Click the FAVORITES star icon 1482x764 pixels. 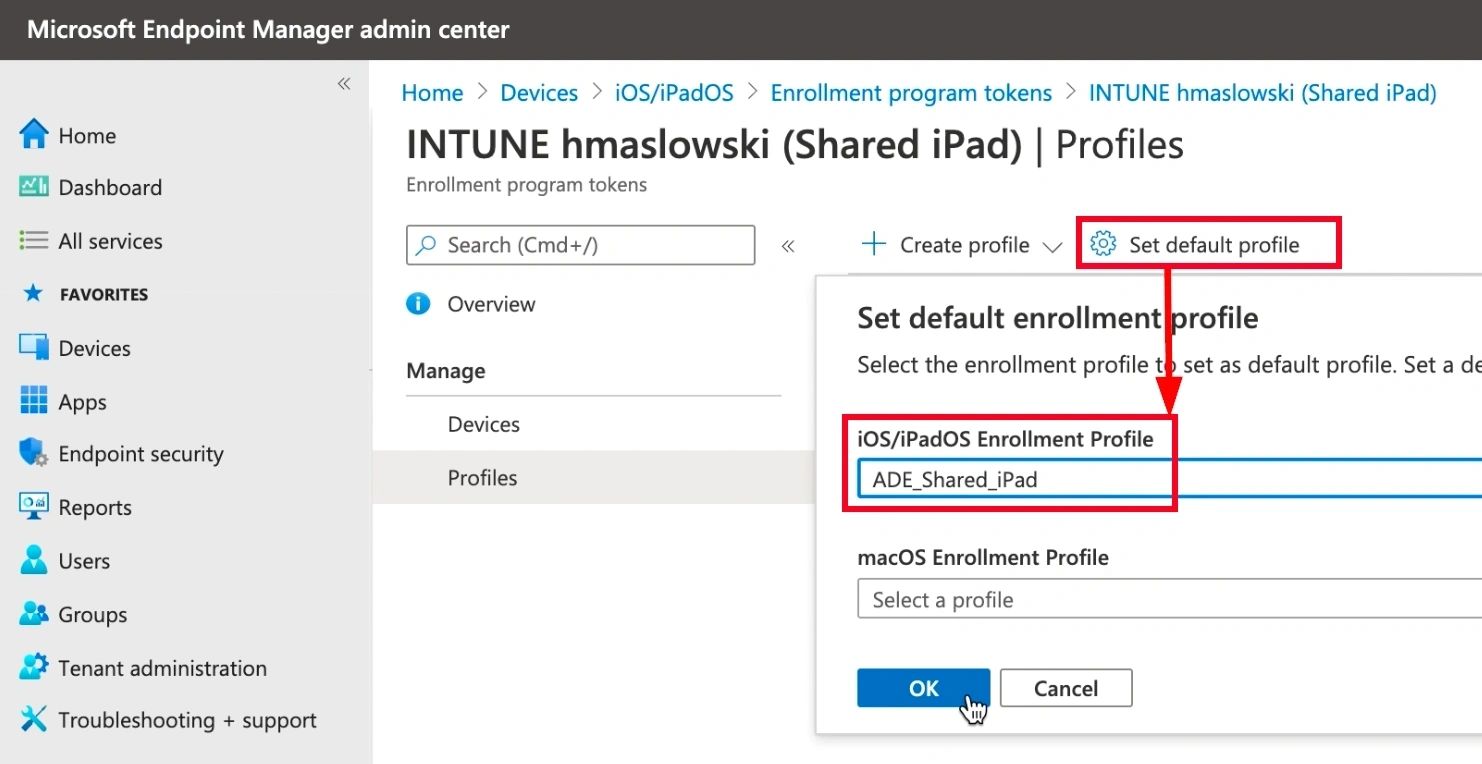(x=33, y=293)
